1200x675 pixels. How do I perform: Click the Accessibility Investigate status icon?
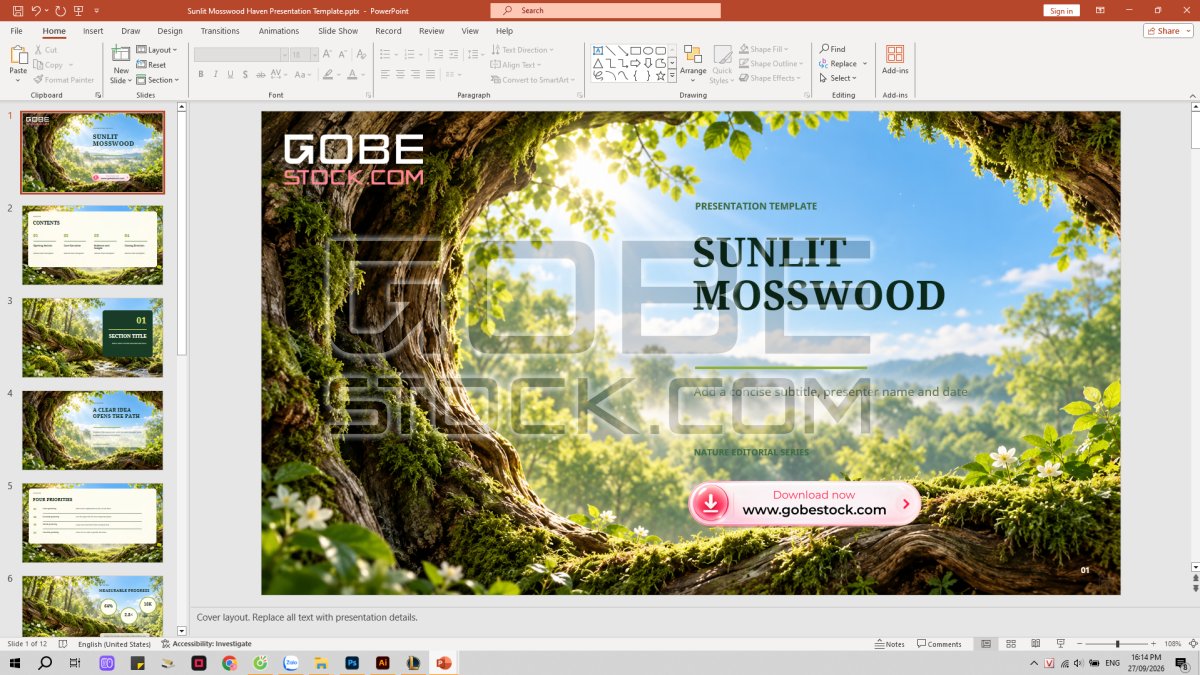[166, 644]
